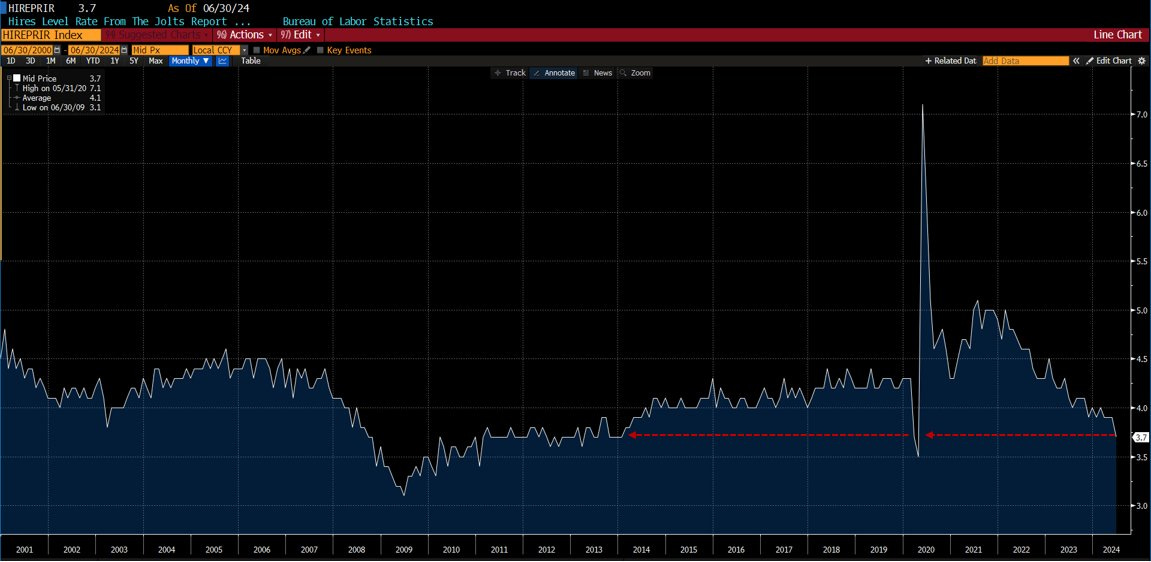Click the Edit Chart button
The width and height of the screenshot is (1151, 562).
pos(1109,61)
